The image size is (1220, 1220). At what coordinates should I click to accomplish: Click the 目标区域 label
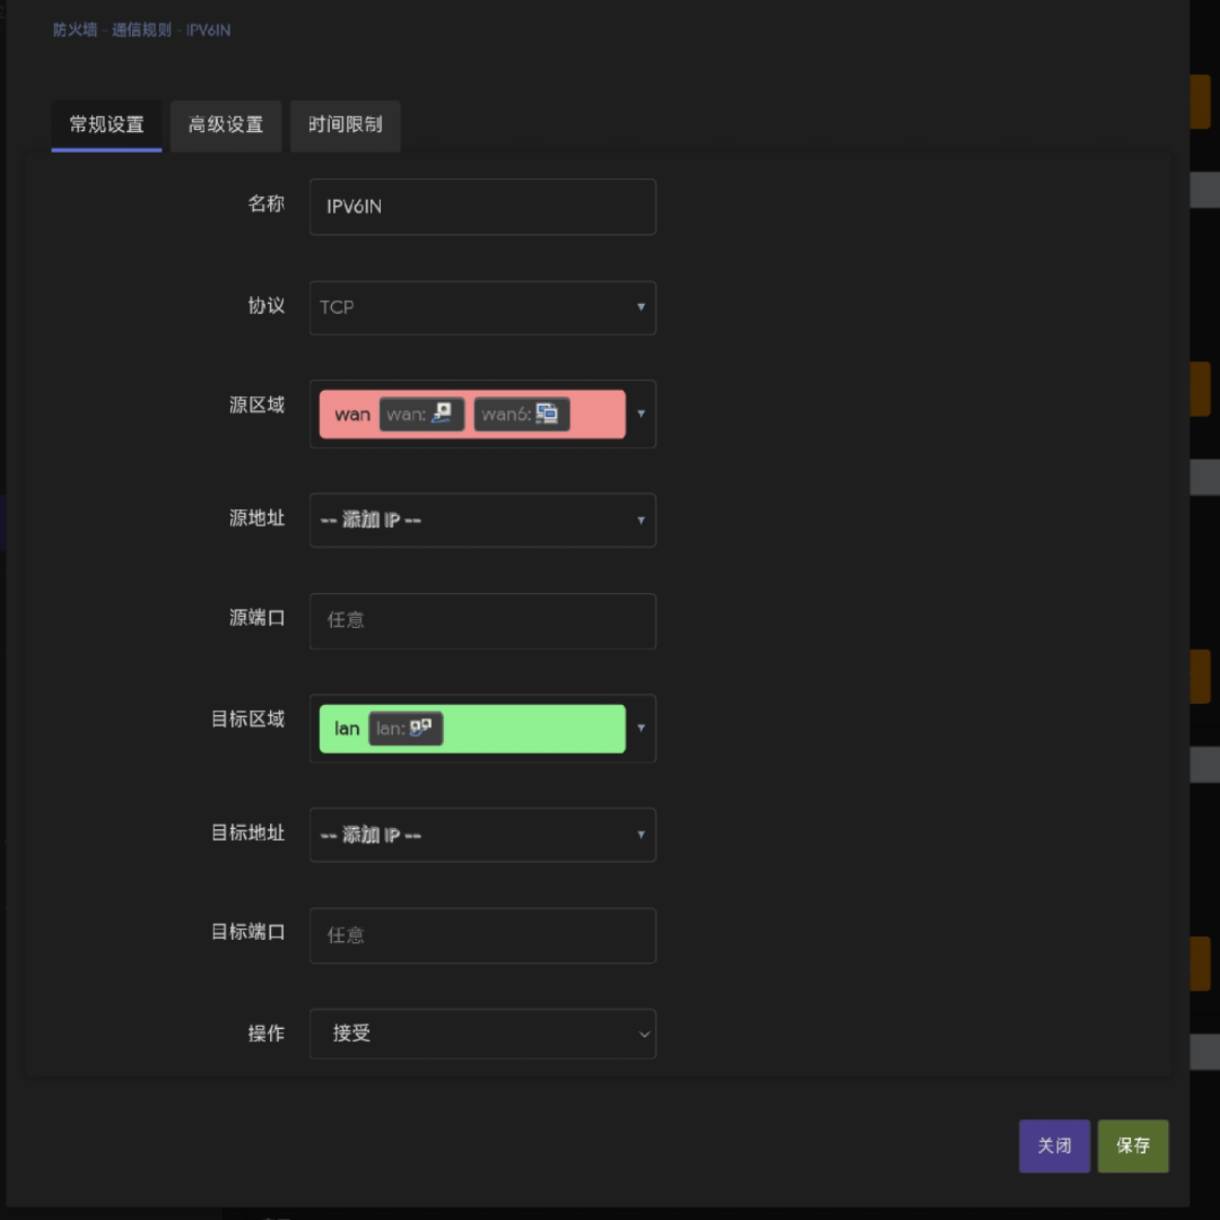[x=248, y=719]
